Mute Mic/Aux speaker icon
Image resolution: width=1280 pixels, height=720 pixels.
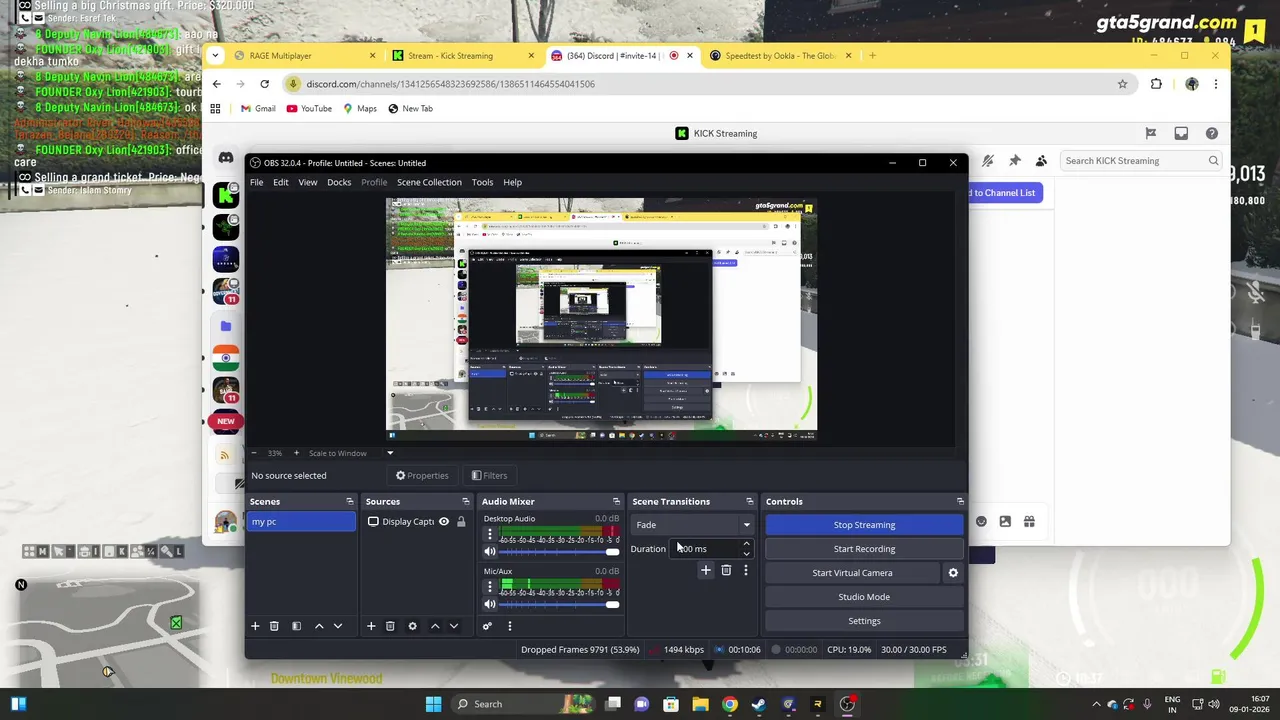point(490,604)
